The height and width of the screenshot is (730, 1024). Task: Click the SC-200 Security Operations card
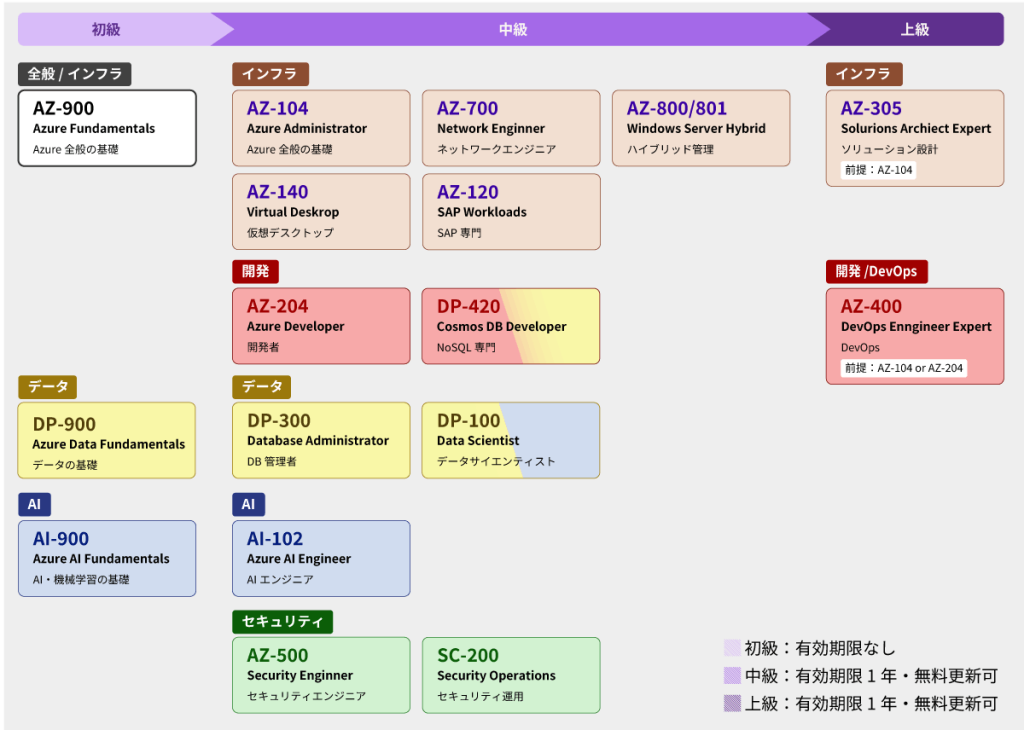click(x=511, y=675)
